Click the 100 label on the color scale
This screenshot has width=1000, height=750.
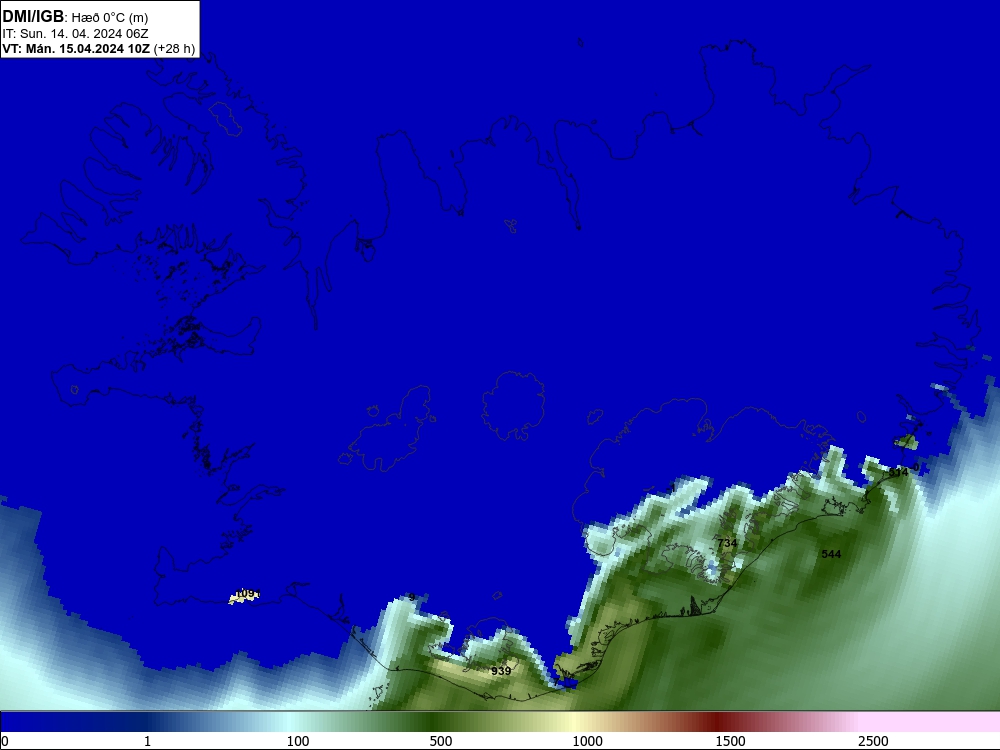click(x=298, y=741)
